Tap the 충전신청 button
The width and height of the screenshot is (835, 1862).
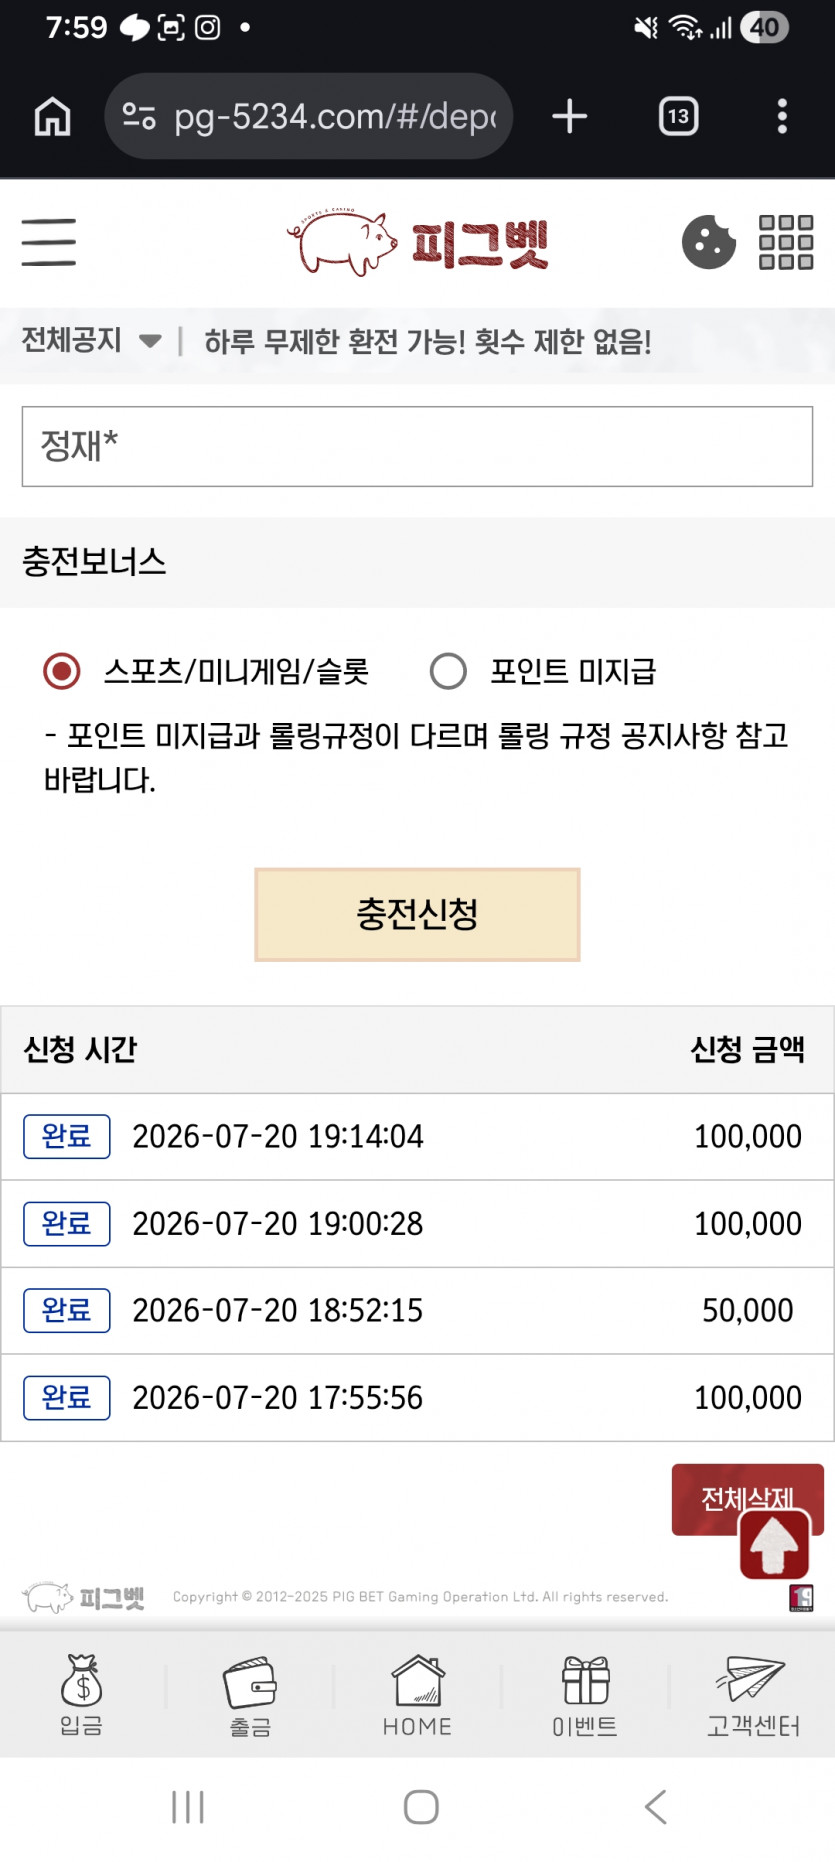click(417, 914)
